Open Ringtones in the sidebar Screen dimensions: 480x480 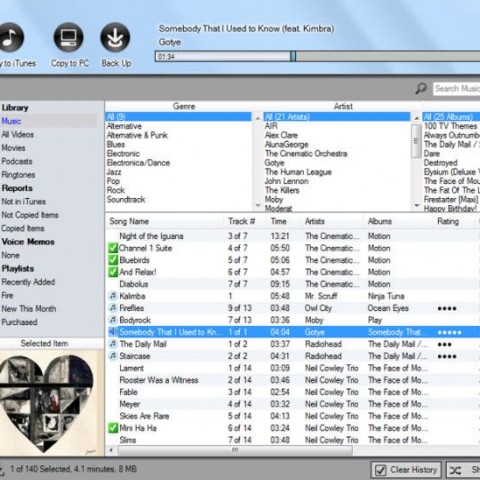[x=18, y=174]
